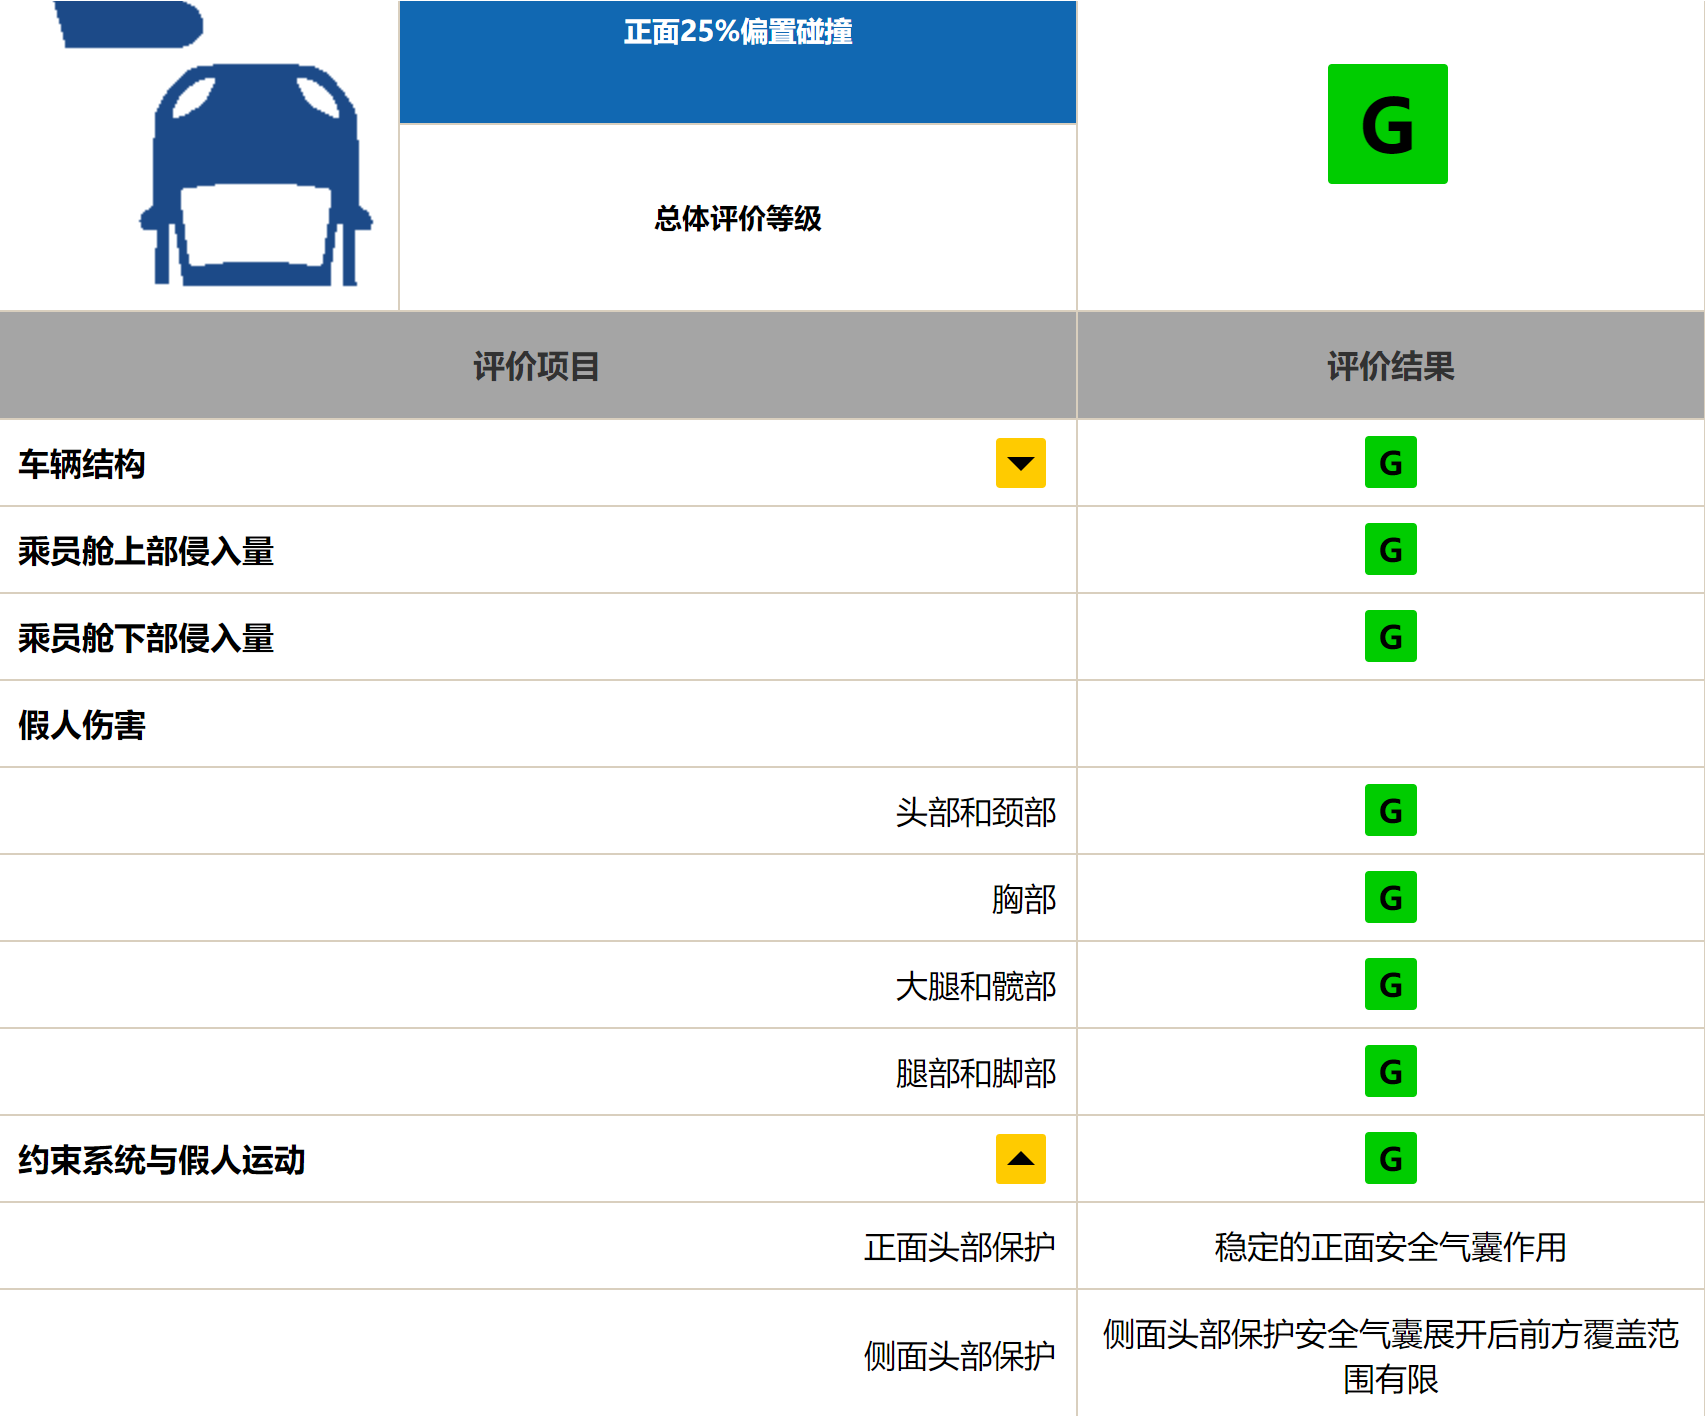1705x1416 pixels.
Task: Click the G rating for 胸部
Action: (1390, 897)
